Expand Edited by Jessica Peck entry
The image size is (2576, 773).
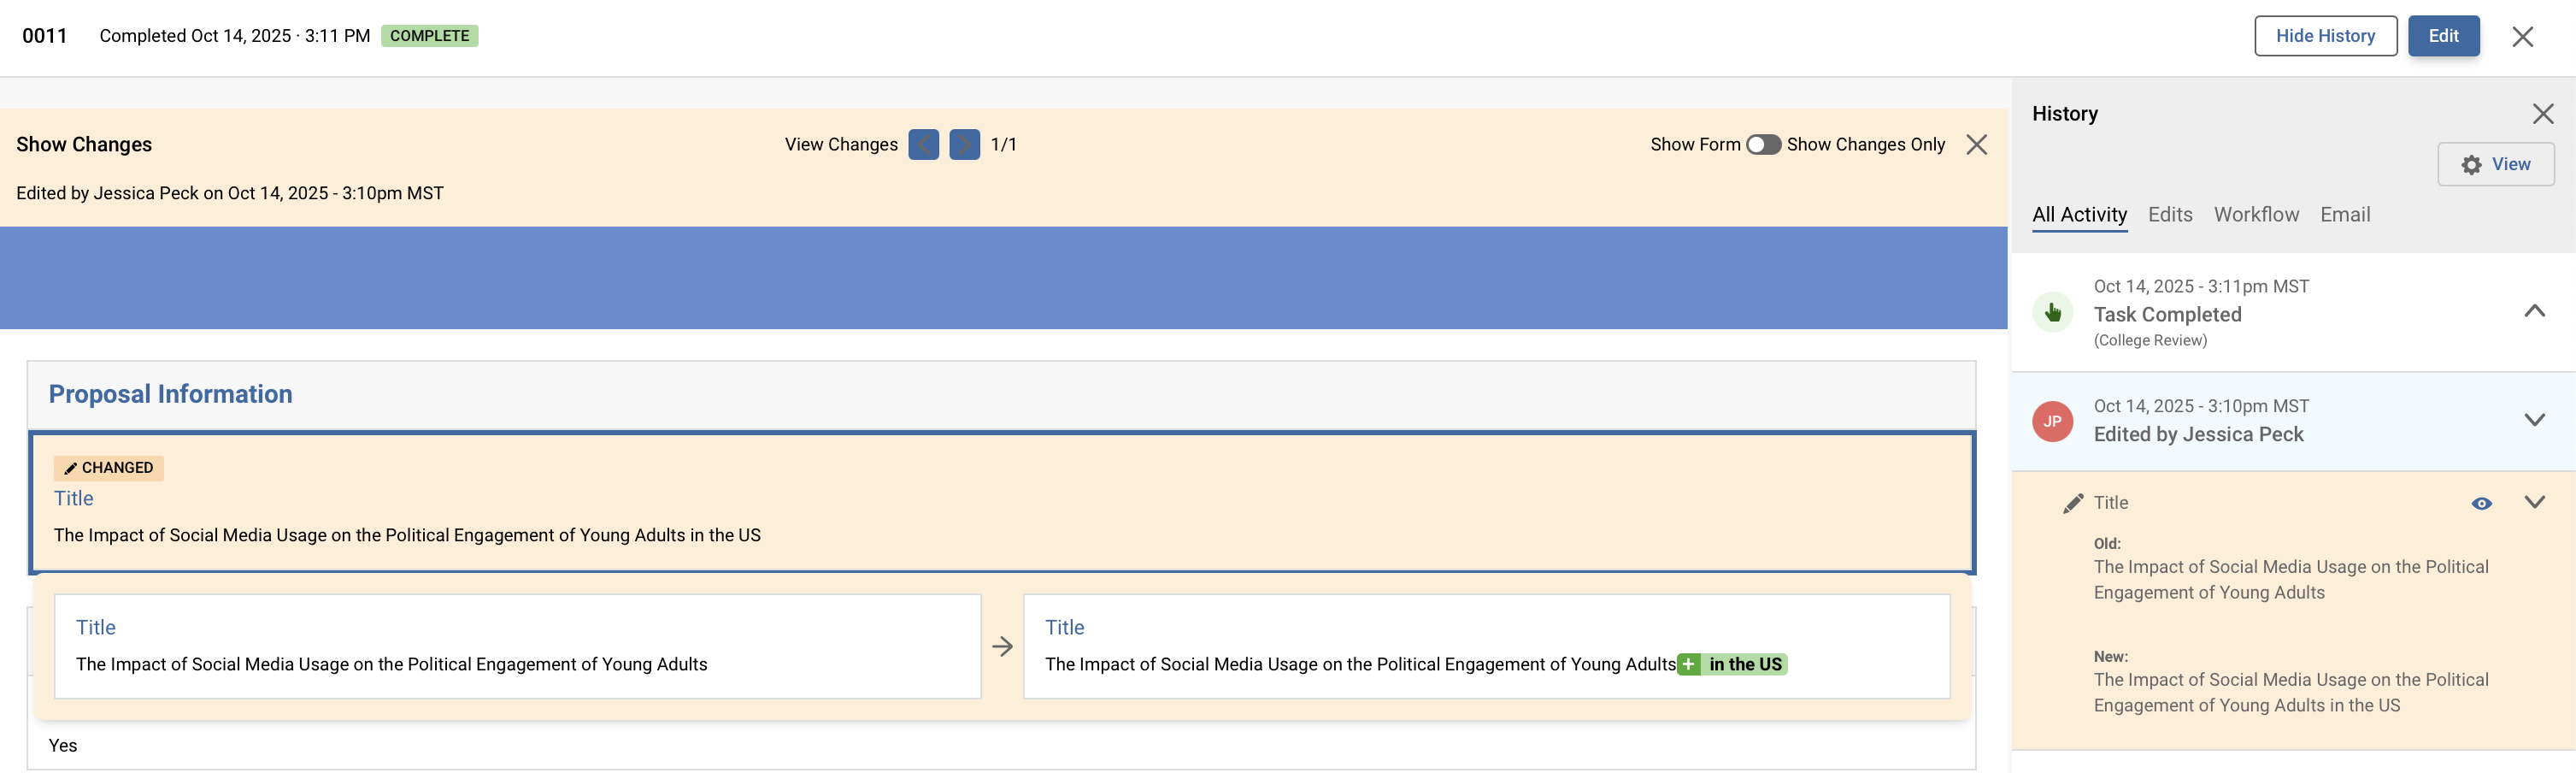2534,420
